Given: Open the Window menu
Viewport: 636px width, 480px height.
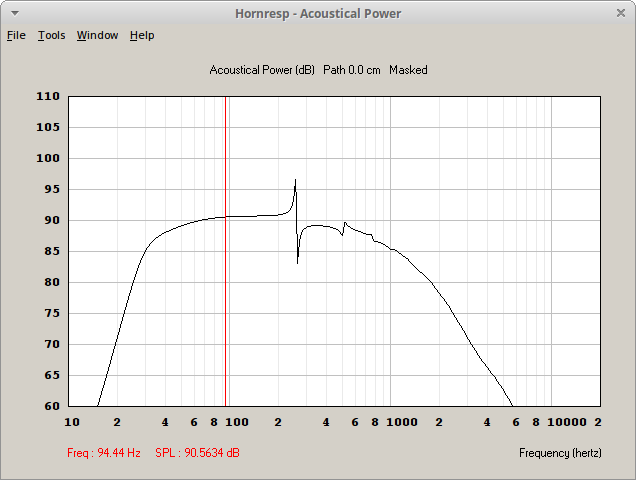Looking at the screenshot, I should coord(97,35).
